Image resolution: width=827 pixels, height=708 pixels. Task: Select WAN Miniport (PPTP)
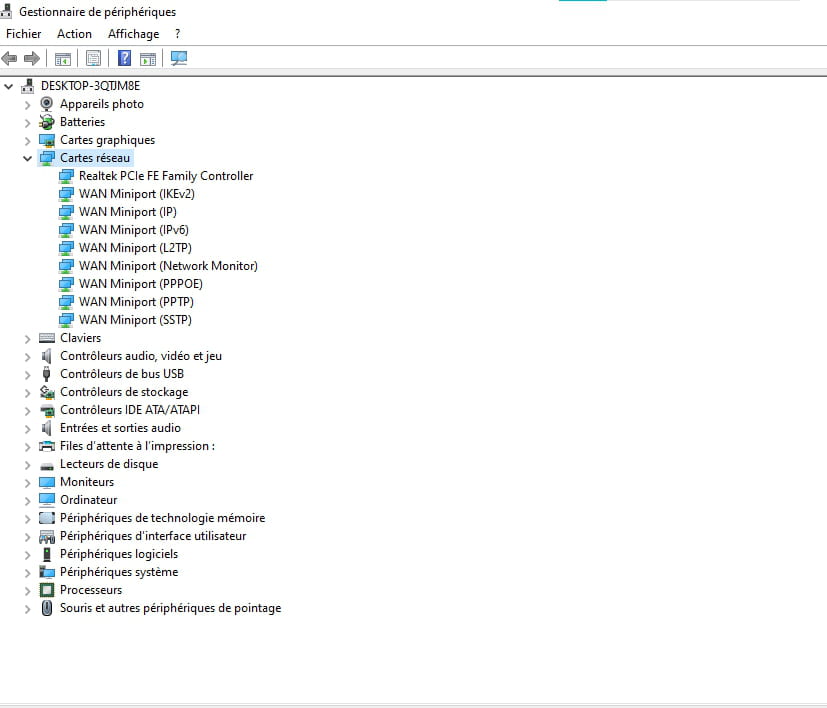(x=136, y=302)
